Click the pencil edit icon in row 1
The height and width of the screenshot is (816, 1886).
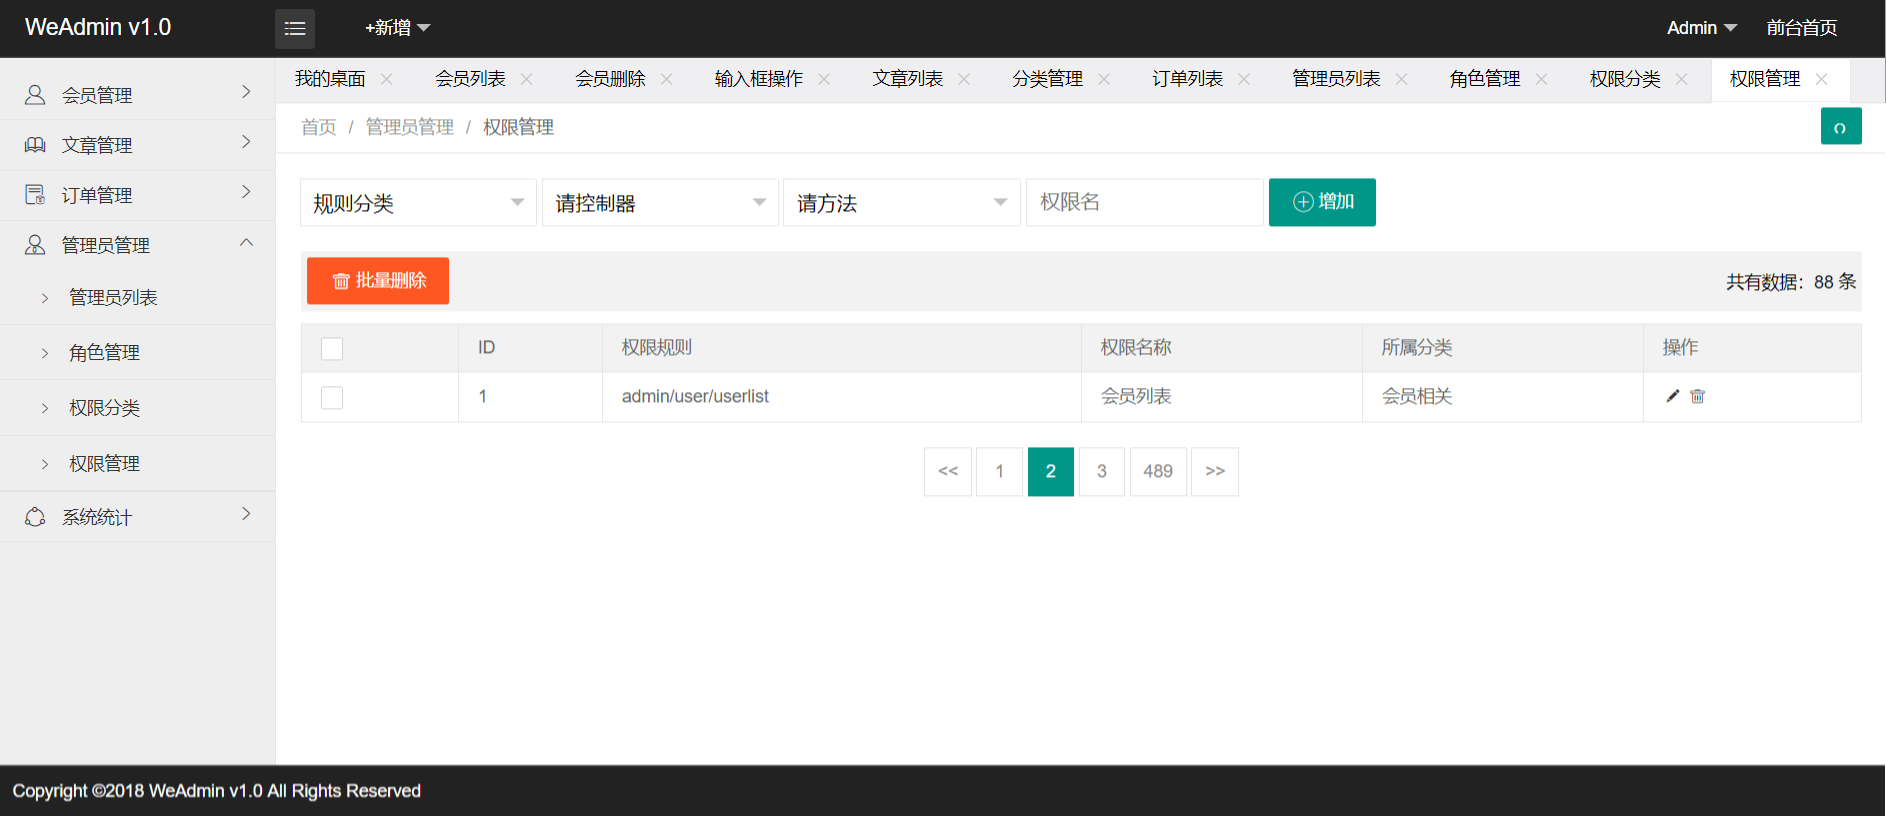coord(1672,396)
